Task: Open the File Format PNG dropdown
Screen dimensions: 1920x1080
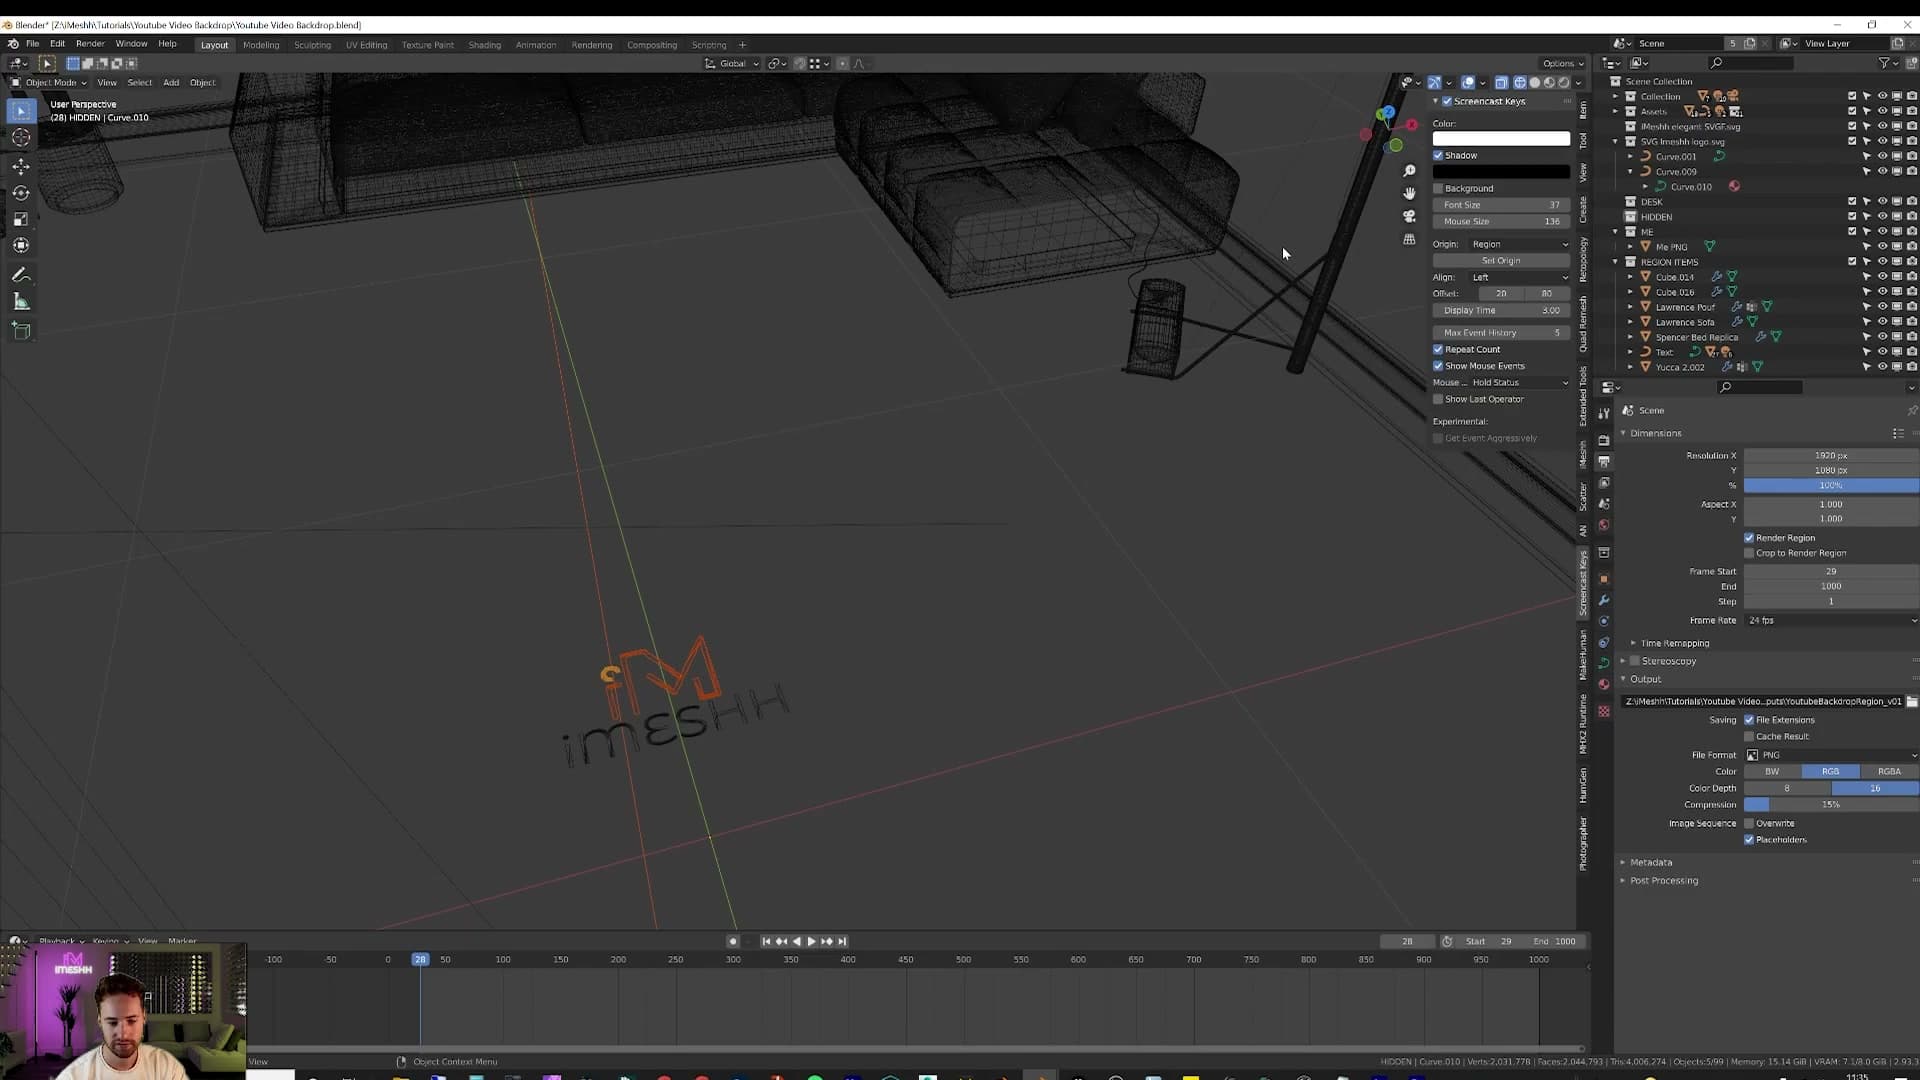Action: 1831,755
